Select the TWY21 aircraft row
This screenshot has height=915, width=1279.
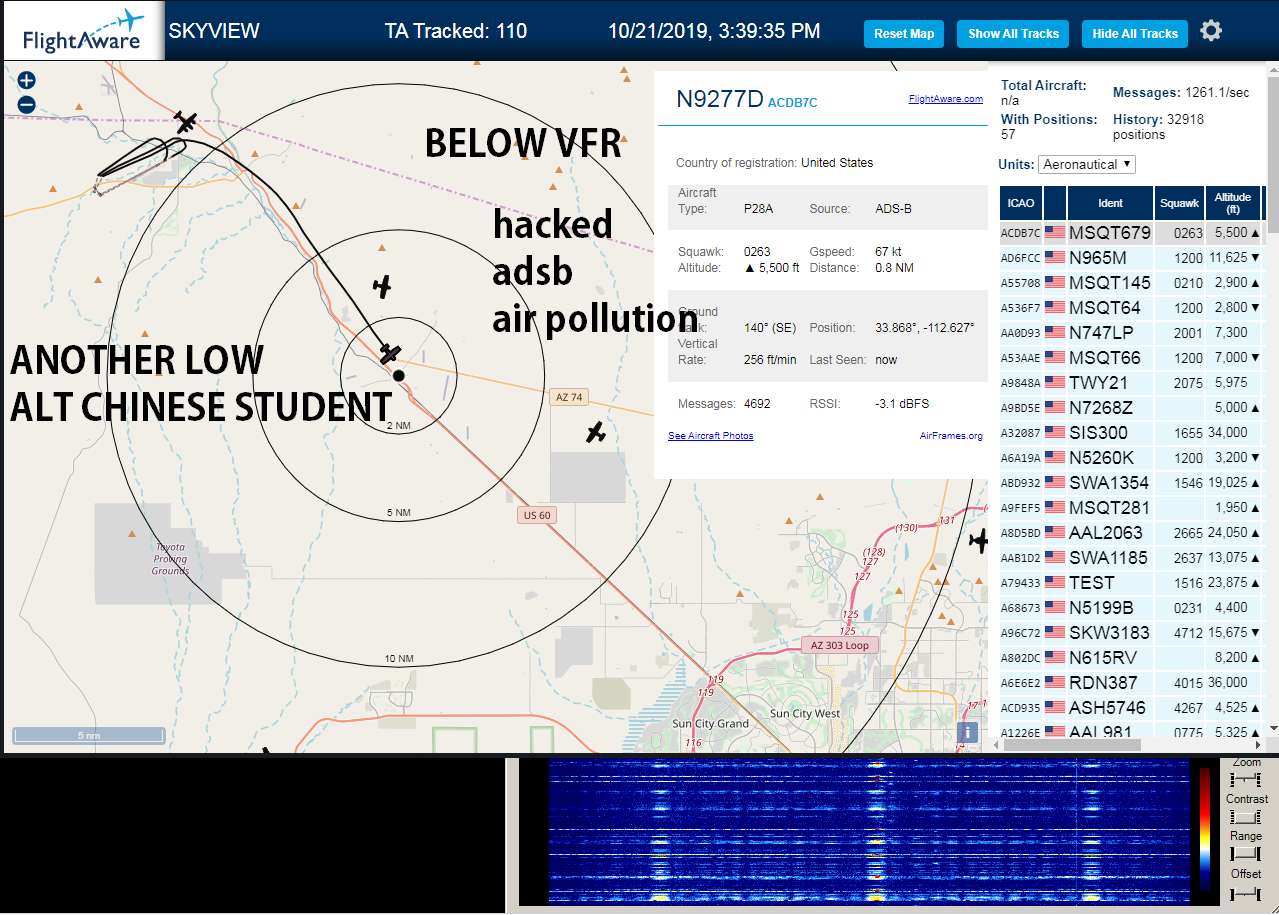pyautogui.click(x=1131, y=382)
